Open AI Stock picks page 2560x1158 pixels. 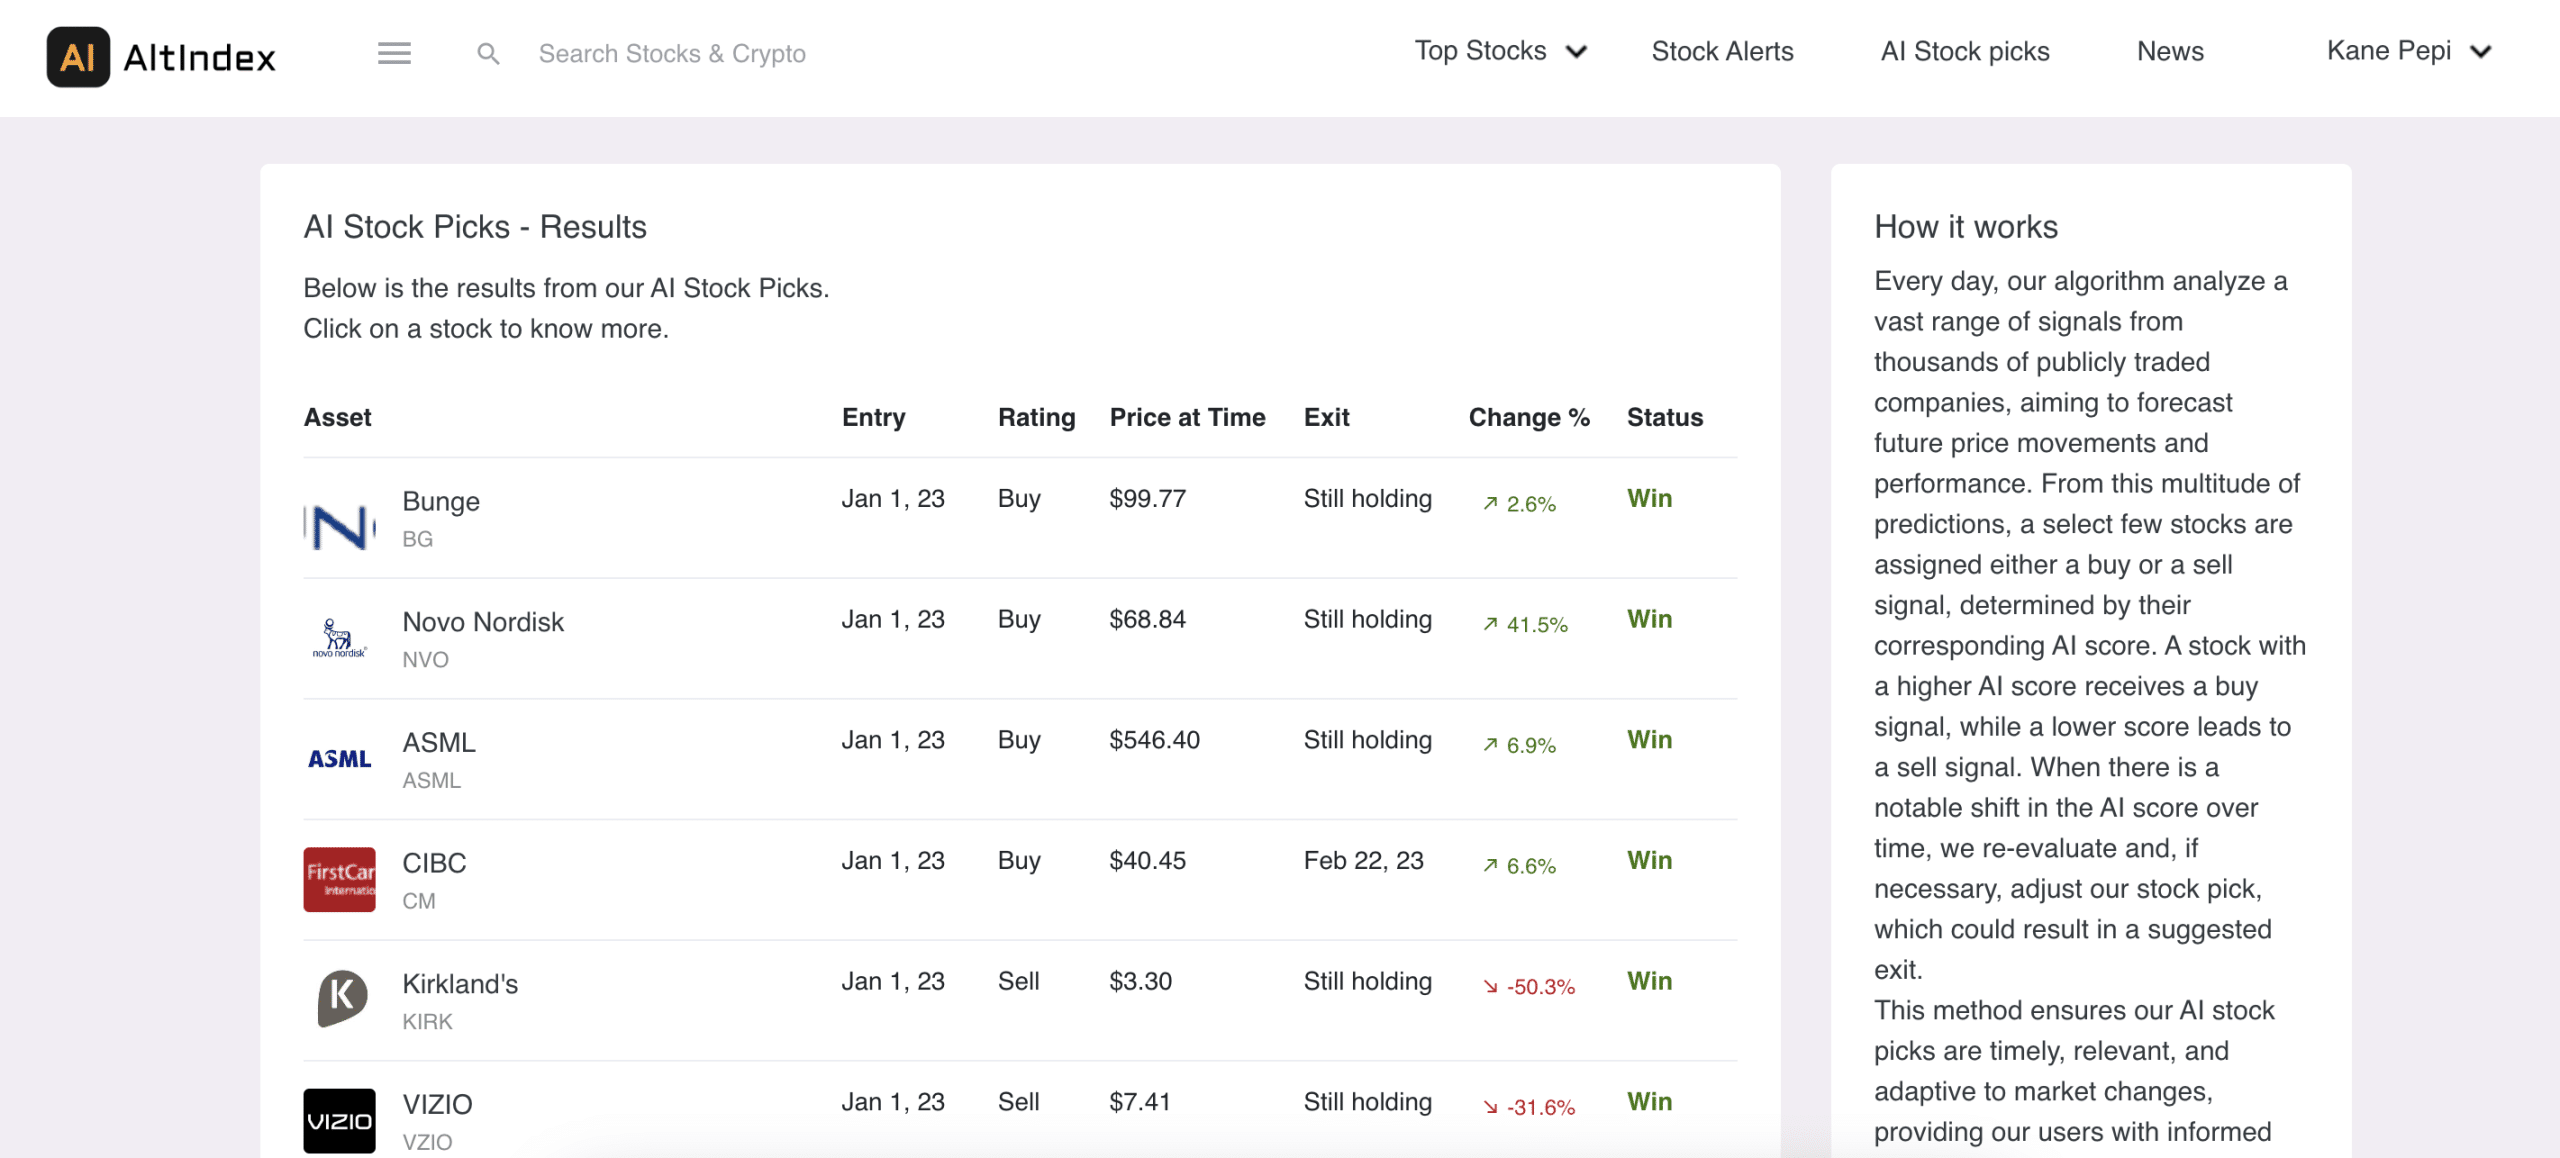click(x=1965, y=51)
